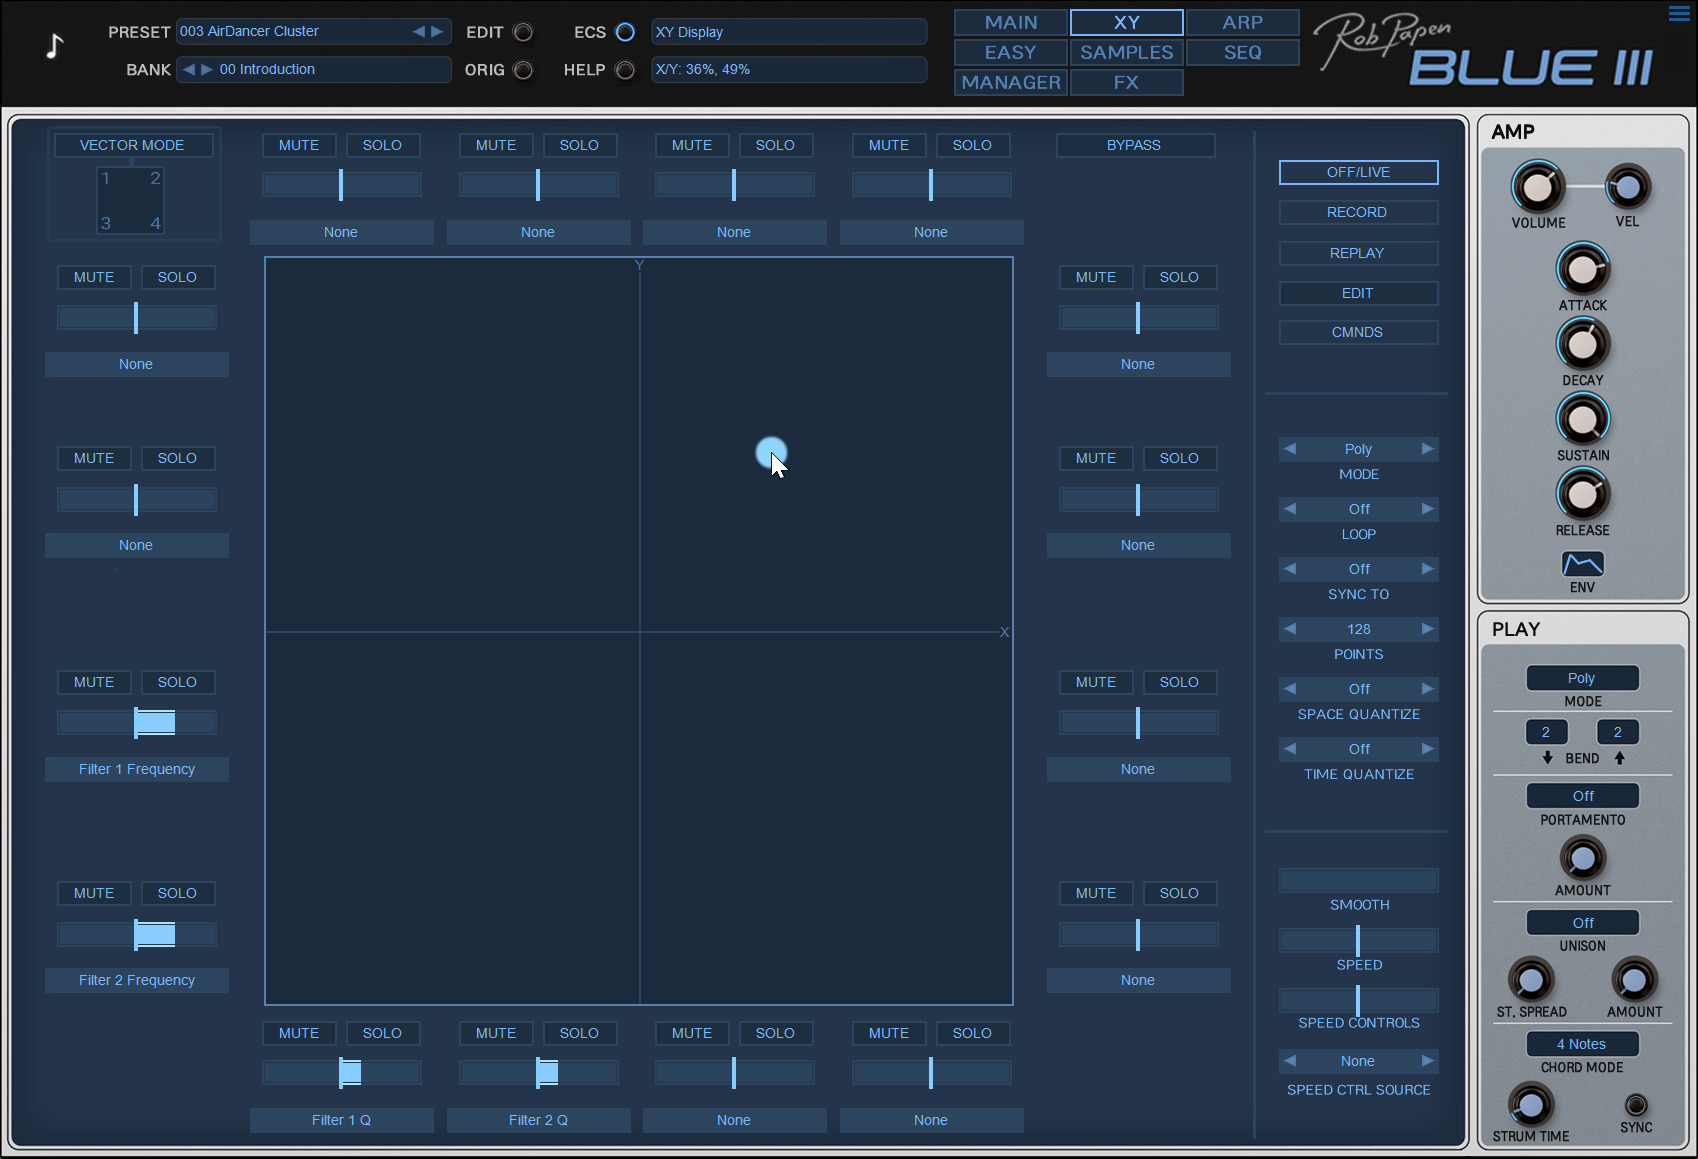Click the ST. SPREAD knob
The height and width of the screenshot is (1159, 1698).
1530,980
